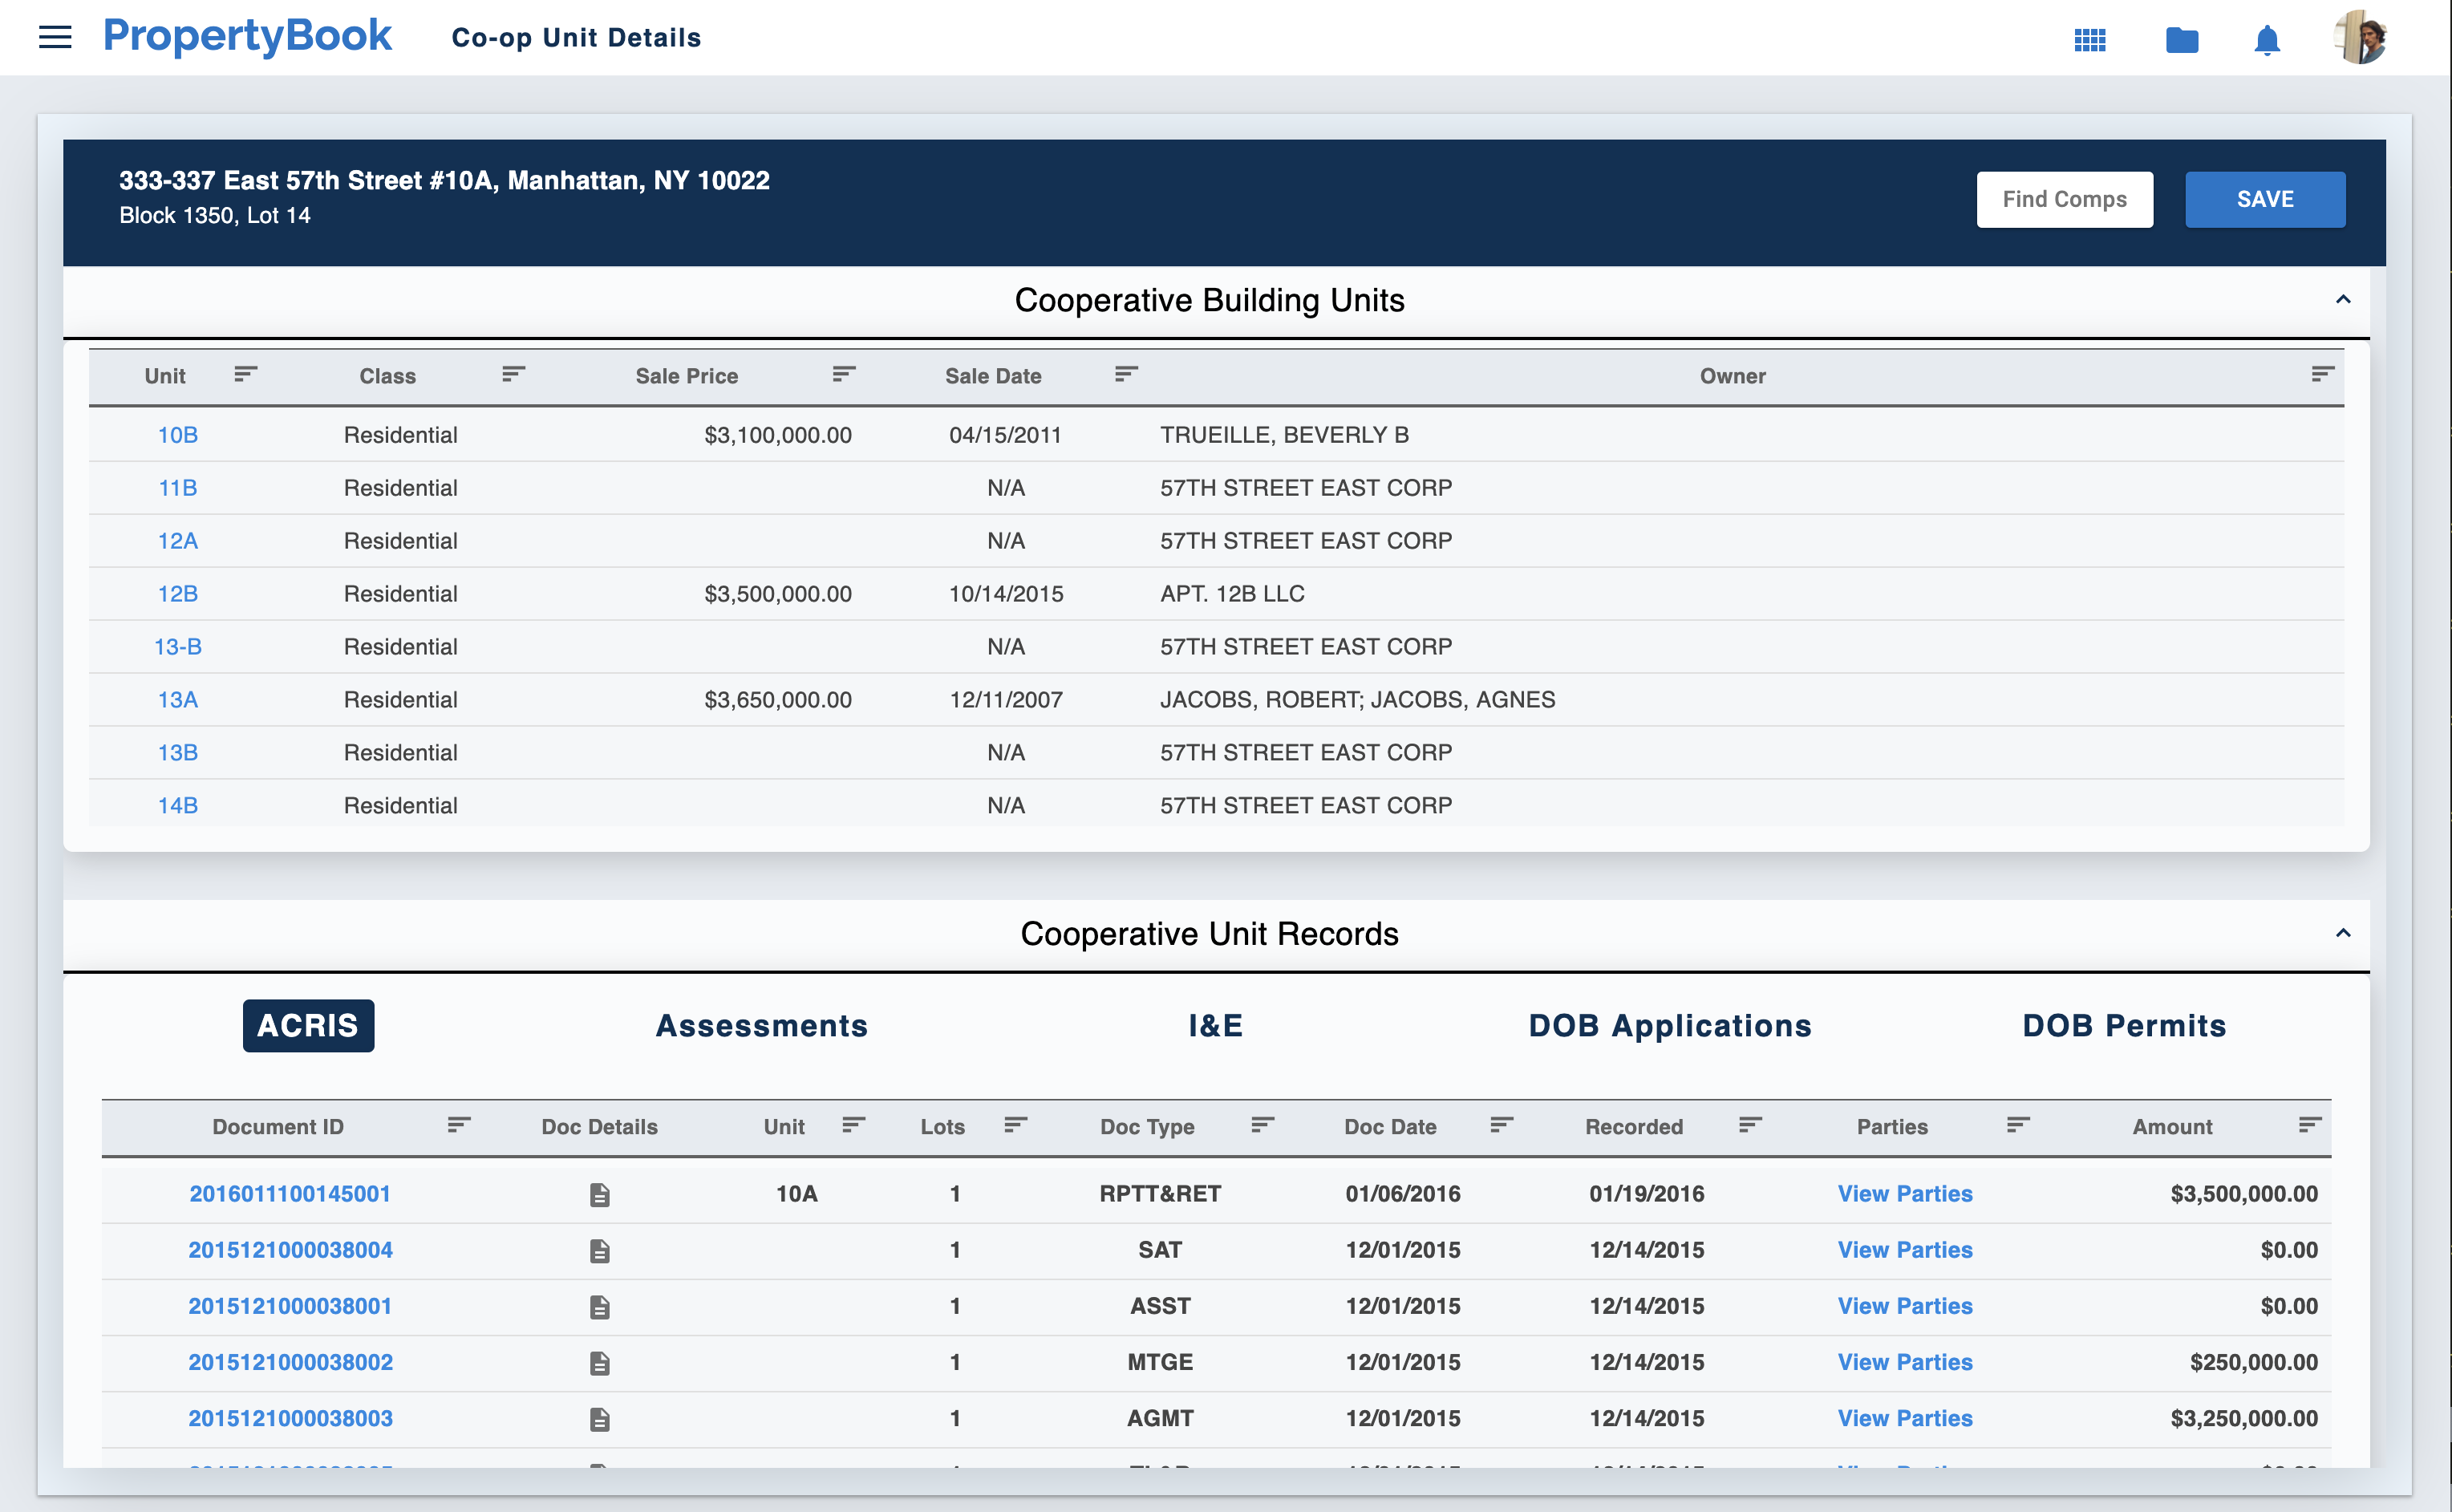Sort units table by Owner column
The height and width of the screenshot is (1512, 2452).
[2323, 374]
